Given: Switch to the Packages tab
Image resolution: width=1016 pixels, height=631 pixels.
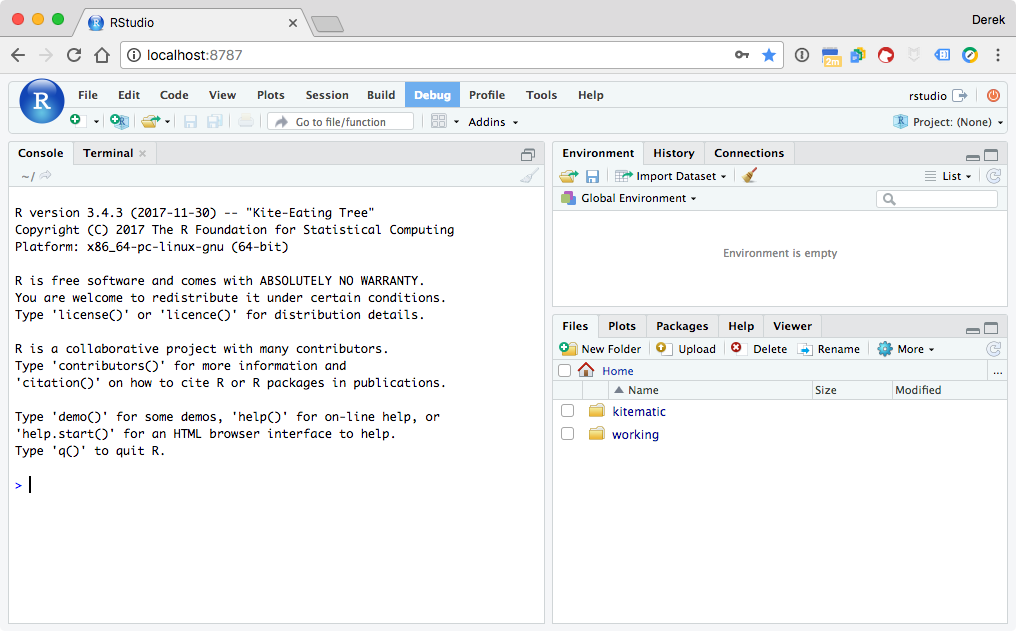Looking at the screenshot, I should [682, 326].
